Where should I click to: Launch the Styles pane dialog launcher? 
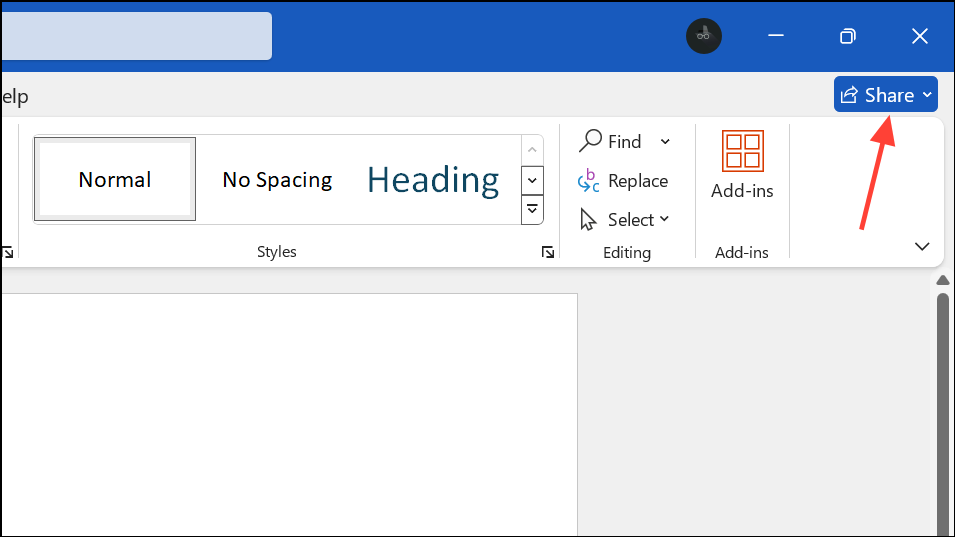(547, 252)
